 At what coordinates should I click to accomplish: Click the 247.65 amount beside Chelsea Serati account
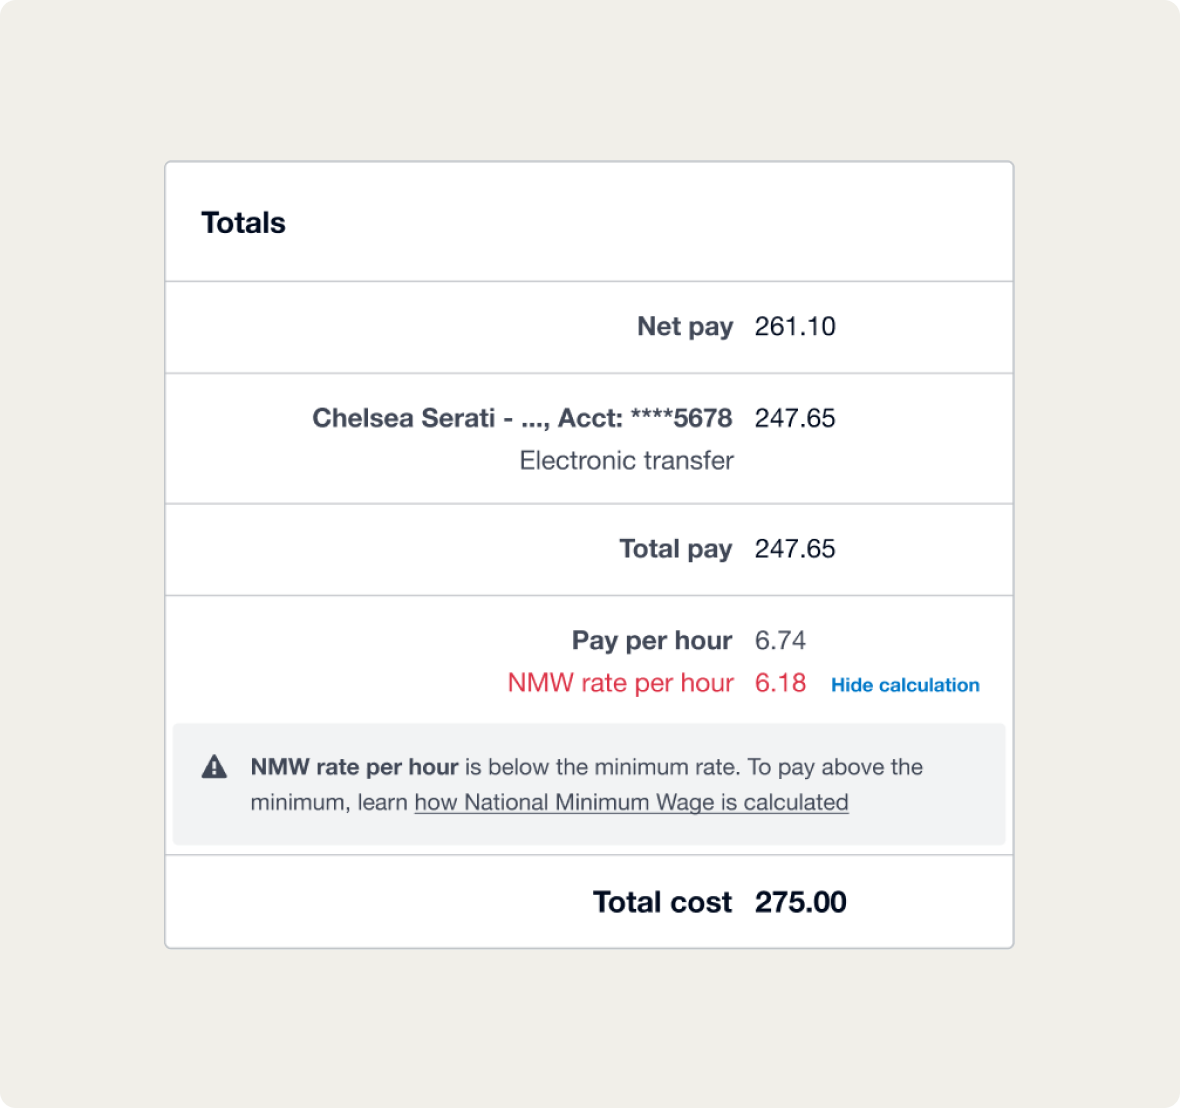tap(795, 418)
